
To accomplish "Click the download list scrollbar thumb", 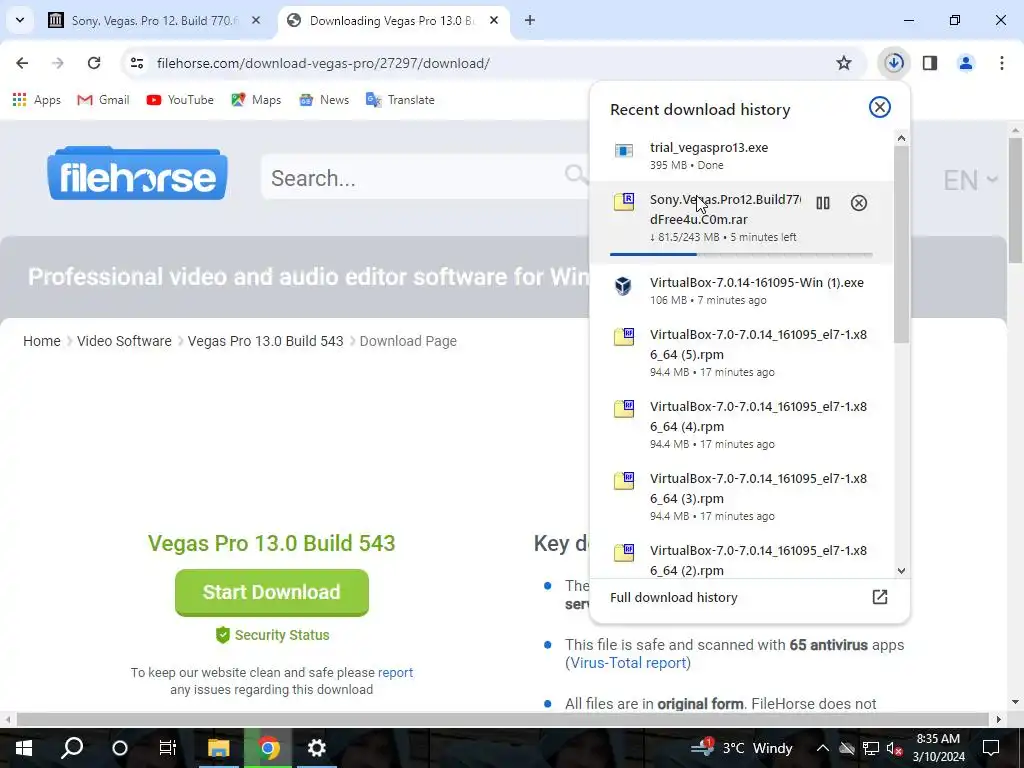I will click(x=901, y=244).
